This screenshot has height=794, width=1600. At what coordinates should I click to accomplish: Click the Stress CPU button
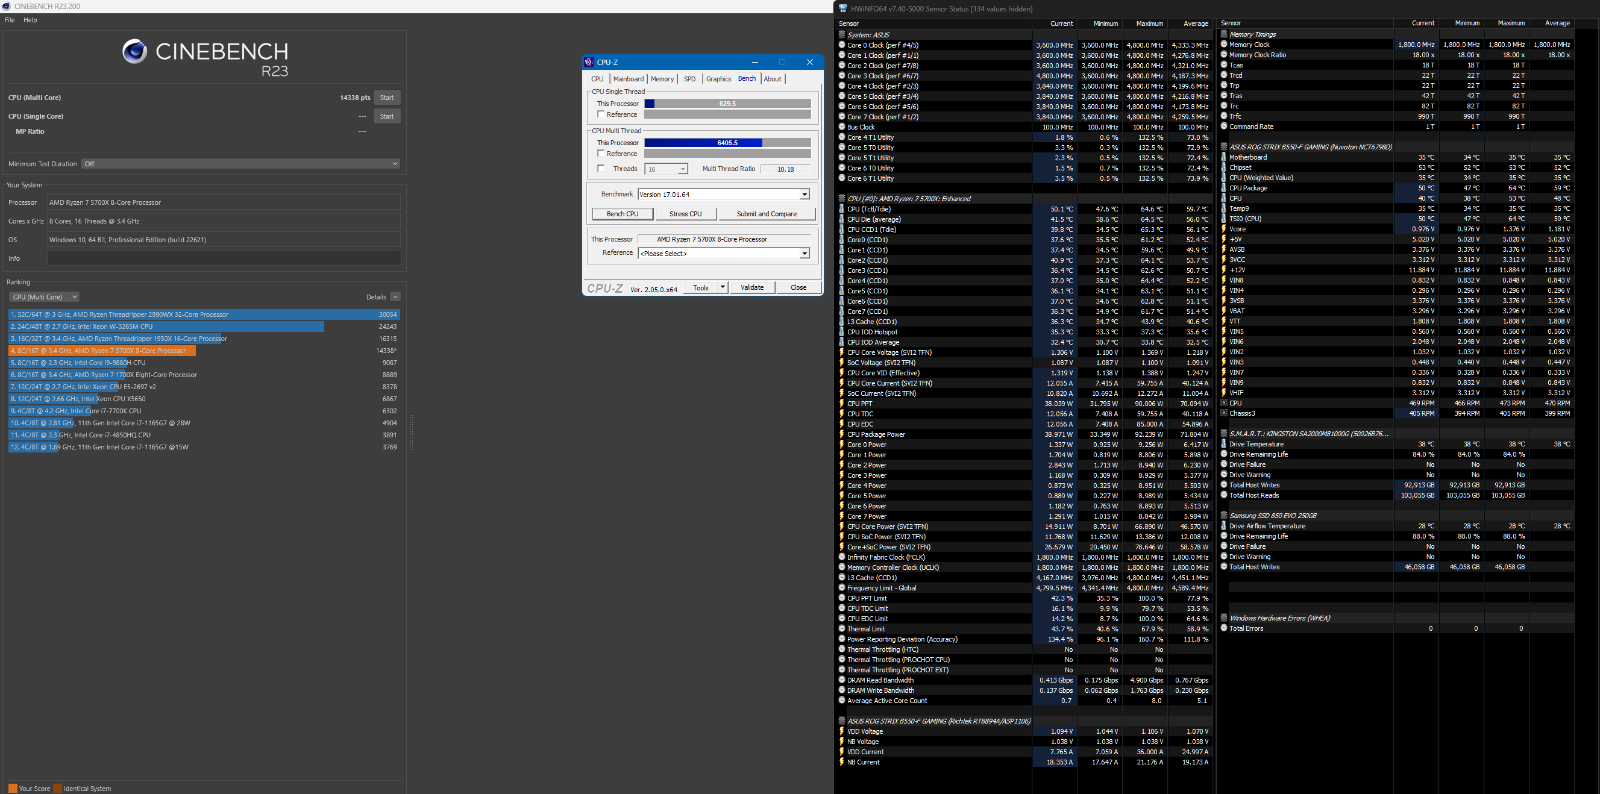tap(685, 214)
